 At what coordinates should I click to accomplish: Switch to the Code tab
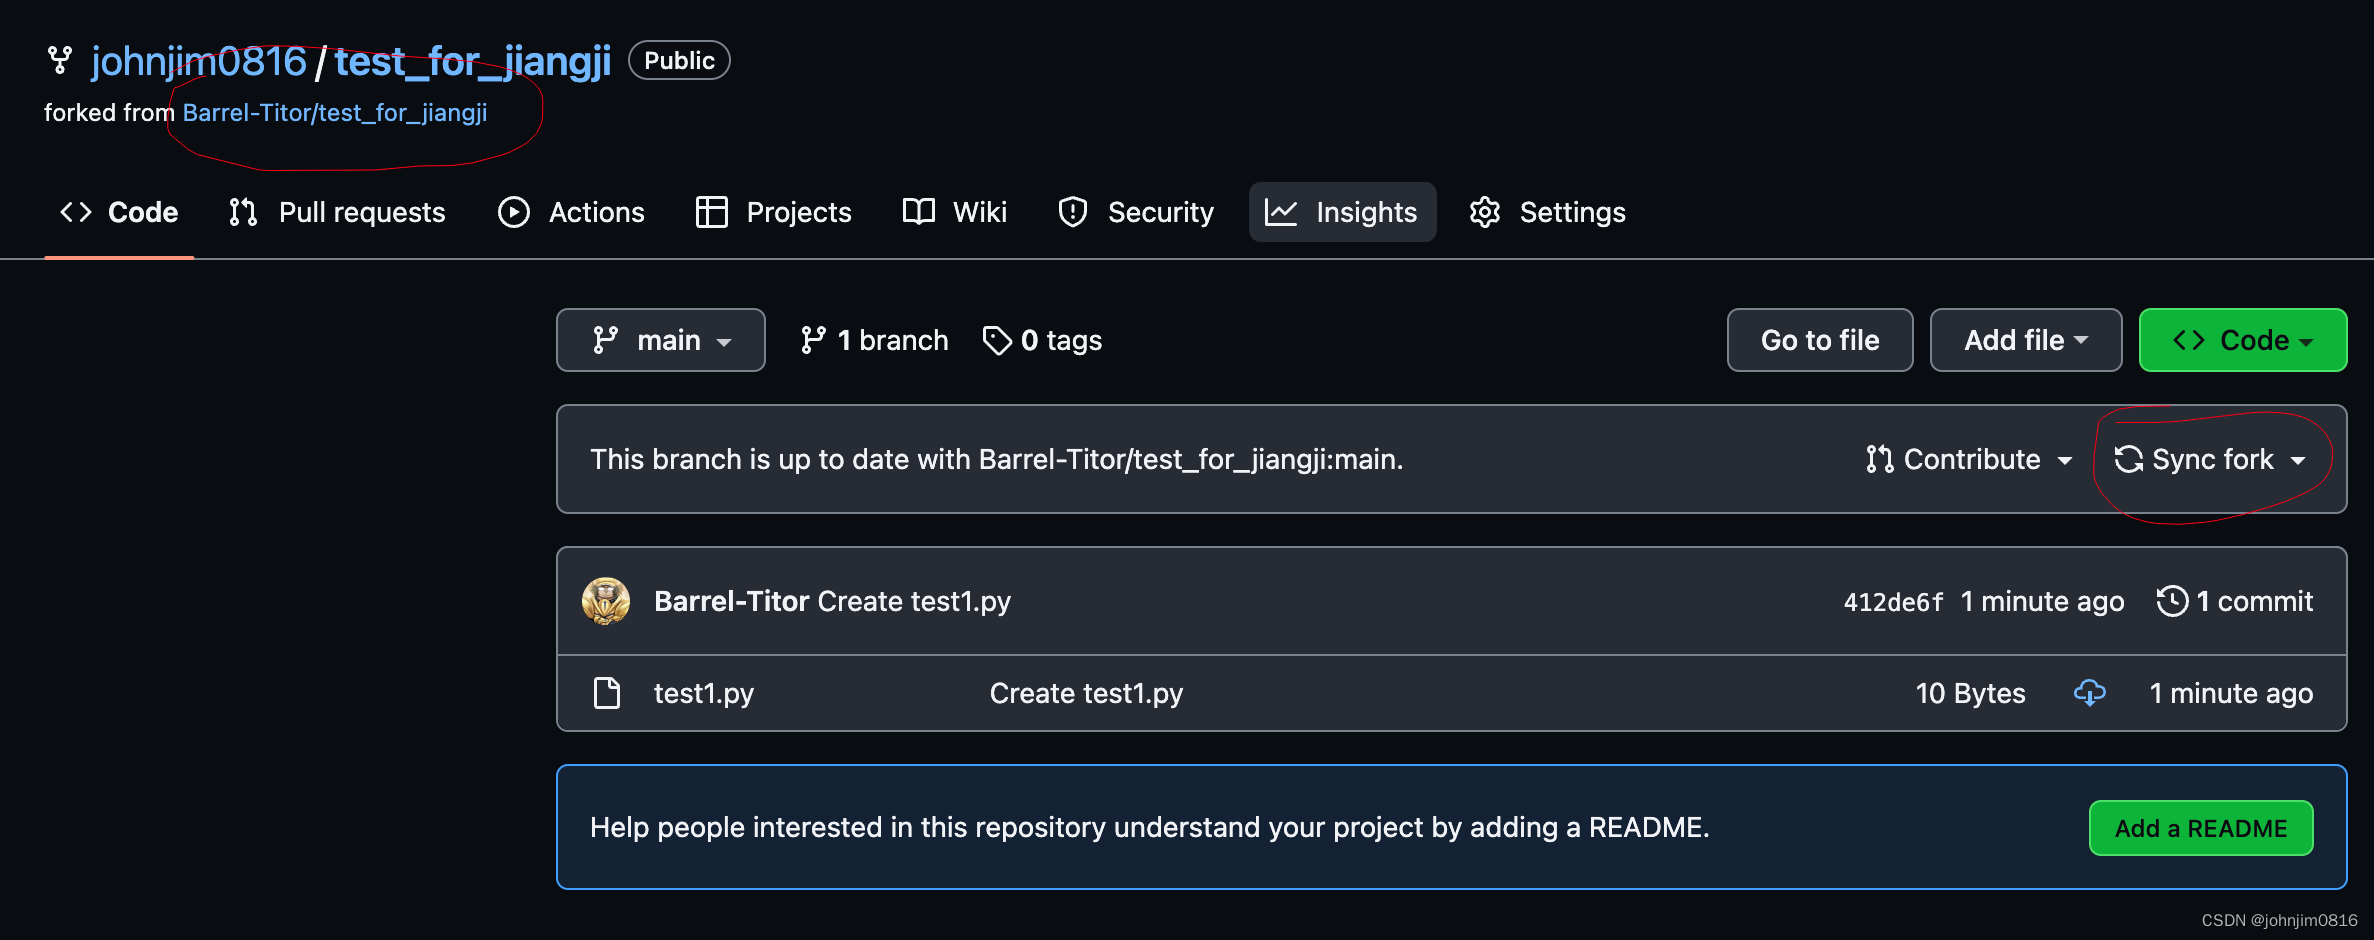tap(119, 212)
